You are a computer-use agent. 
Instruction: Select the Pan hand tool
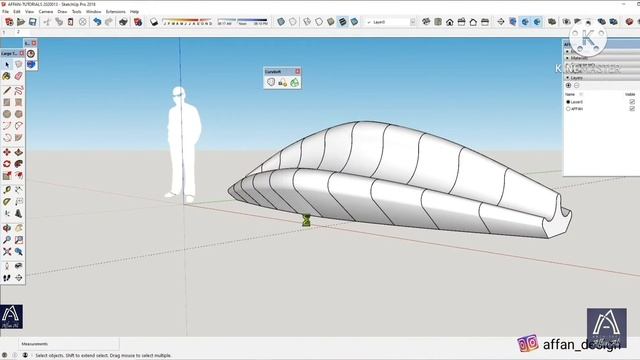click(x=18, y=228)
